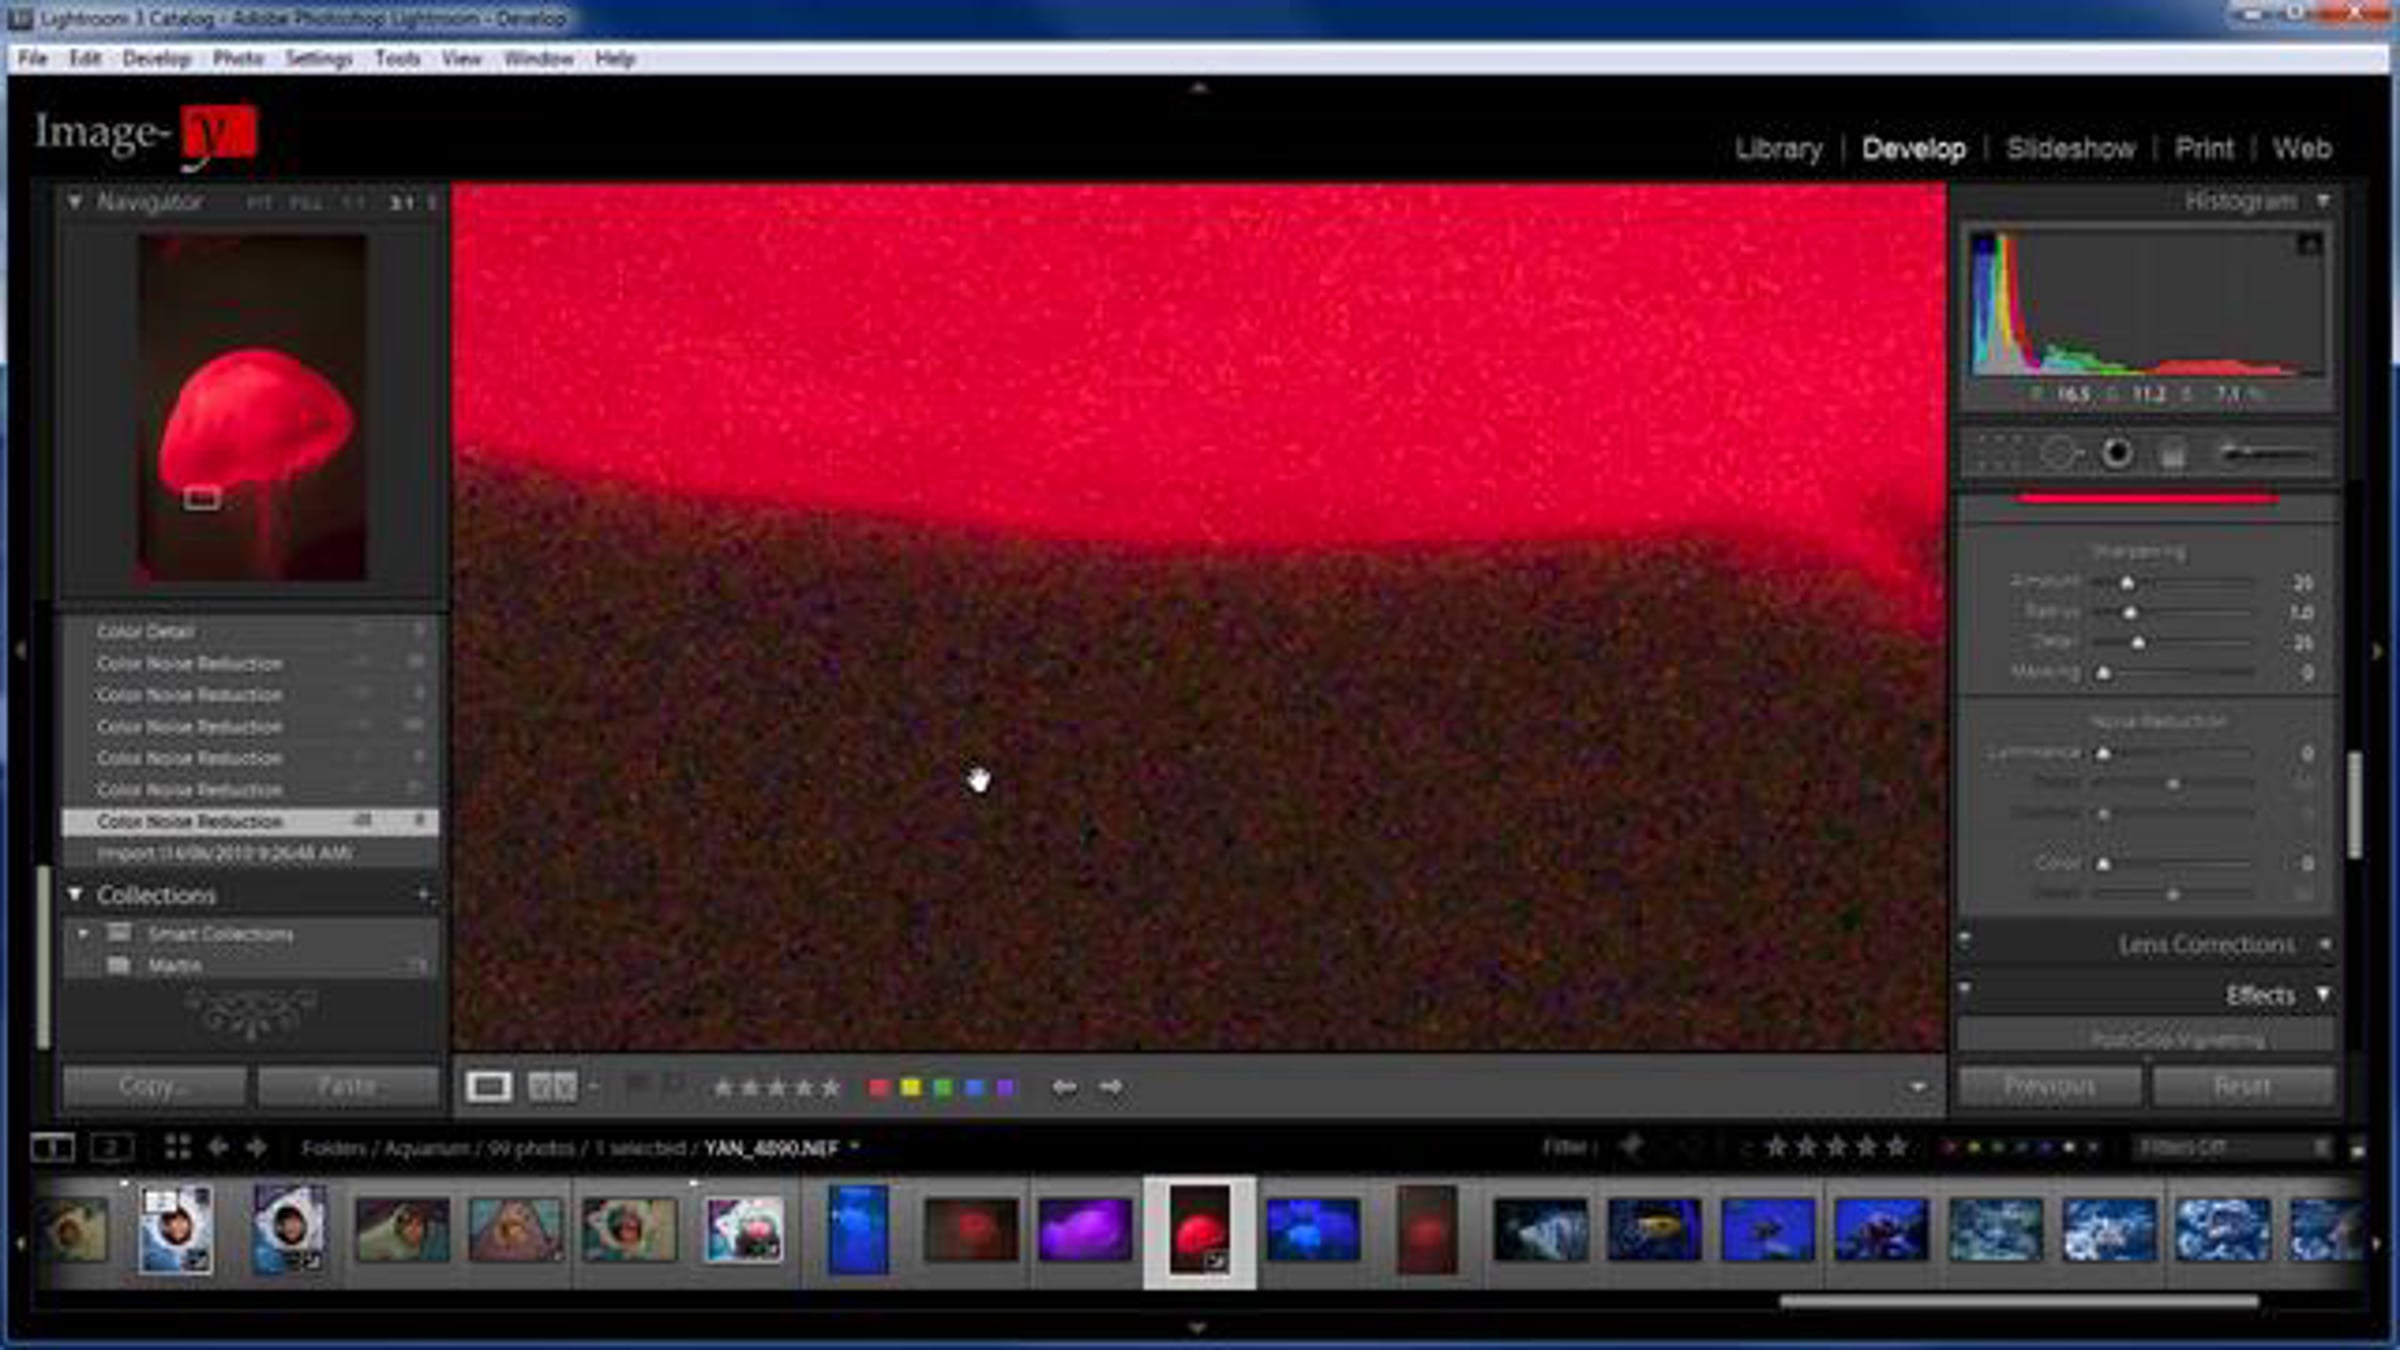The height and width of the screenshot is (1350, 2400).
Task: Adjust the Luminance noise reduction slider
Action: click(x=2103, y=752)
